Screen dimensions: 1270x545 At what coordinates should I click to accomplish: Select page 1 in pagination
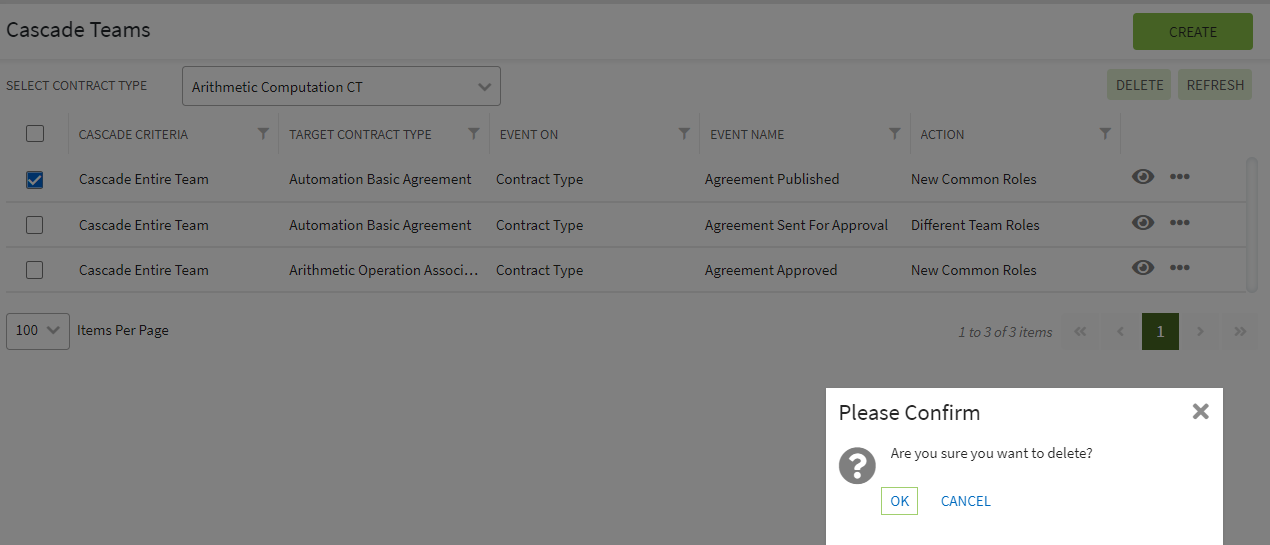(1160, 332)
